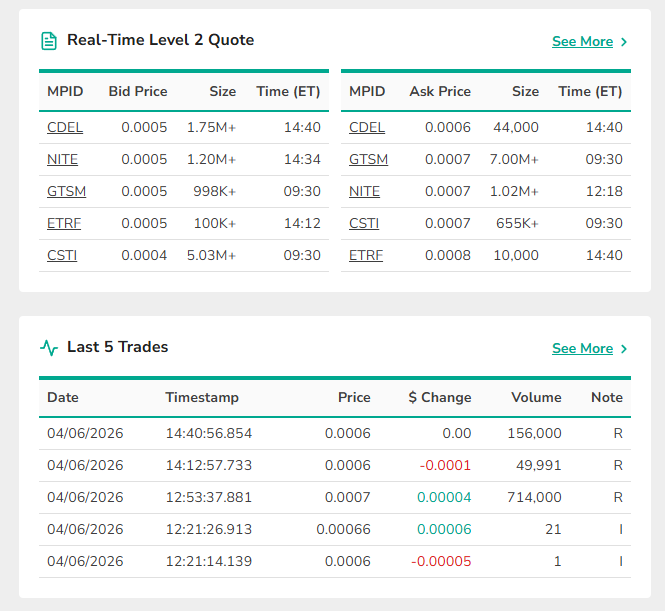This screenshot has height=611, width=665.
Task: Select timestamp 12:21:26.913
Action: pyautogui.click(x=209, y=529)
